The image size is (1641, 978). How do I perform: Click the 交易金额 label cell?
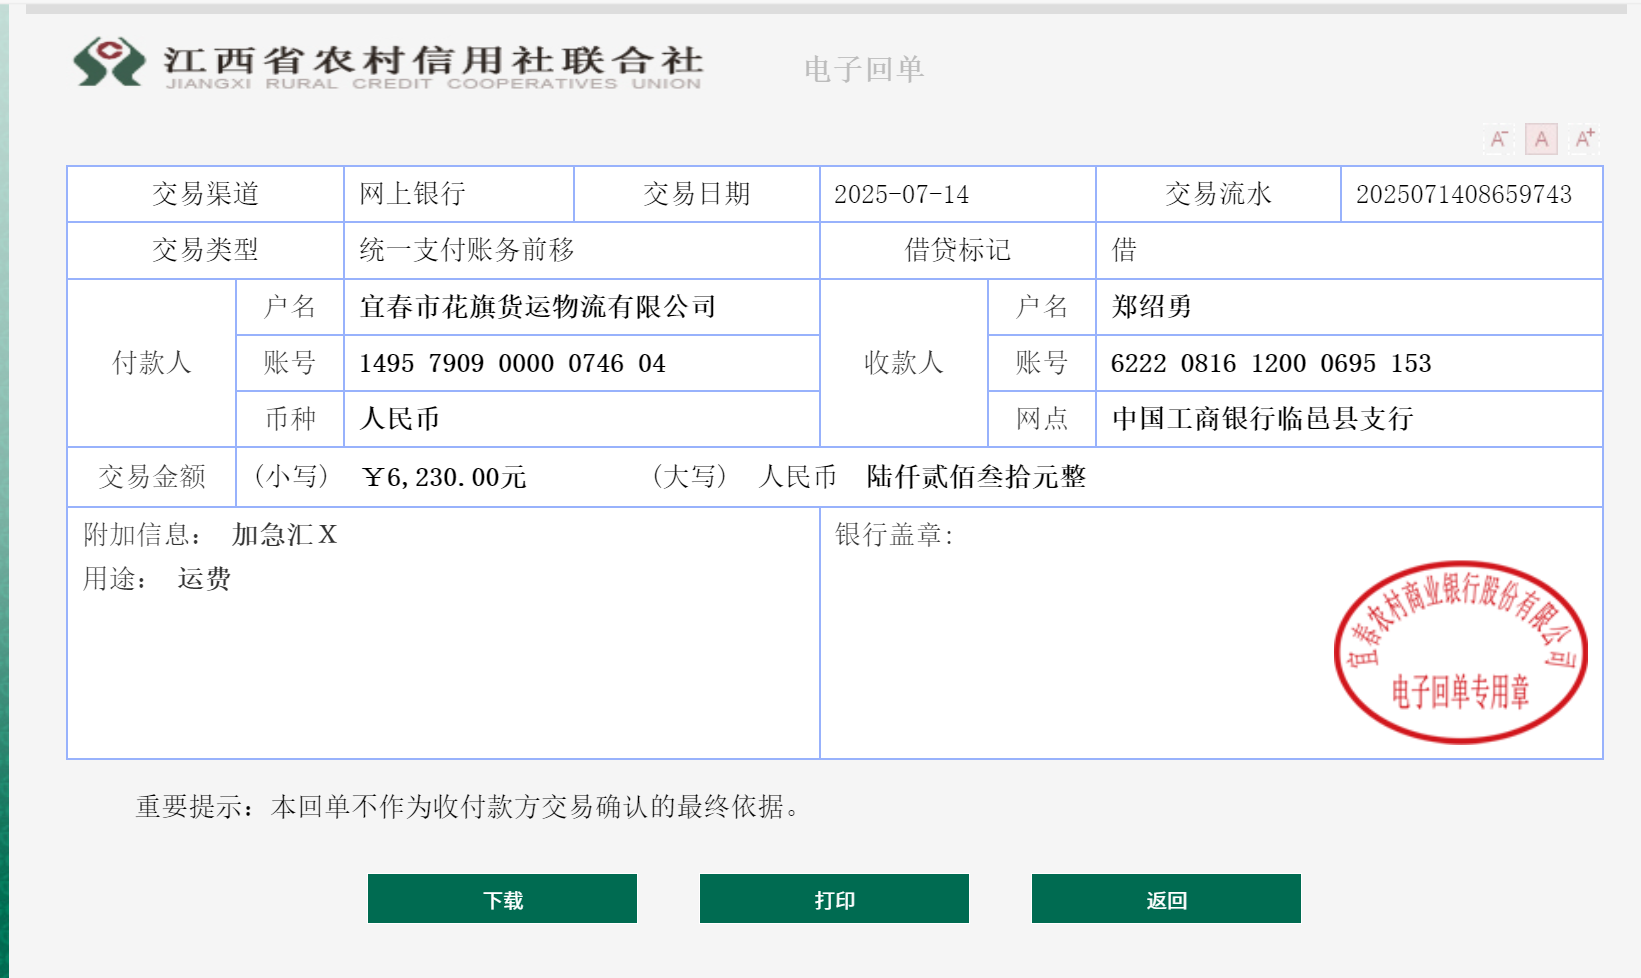[x=152, y=477]
